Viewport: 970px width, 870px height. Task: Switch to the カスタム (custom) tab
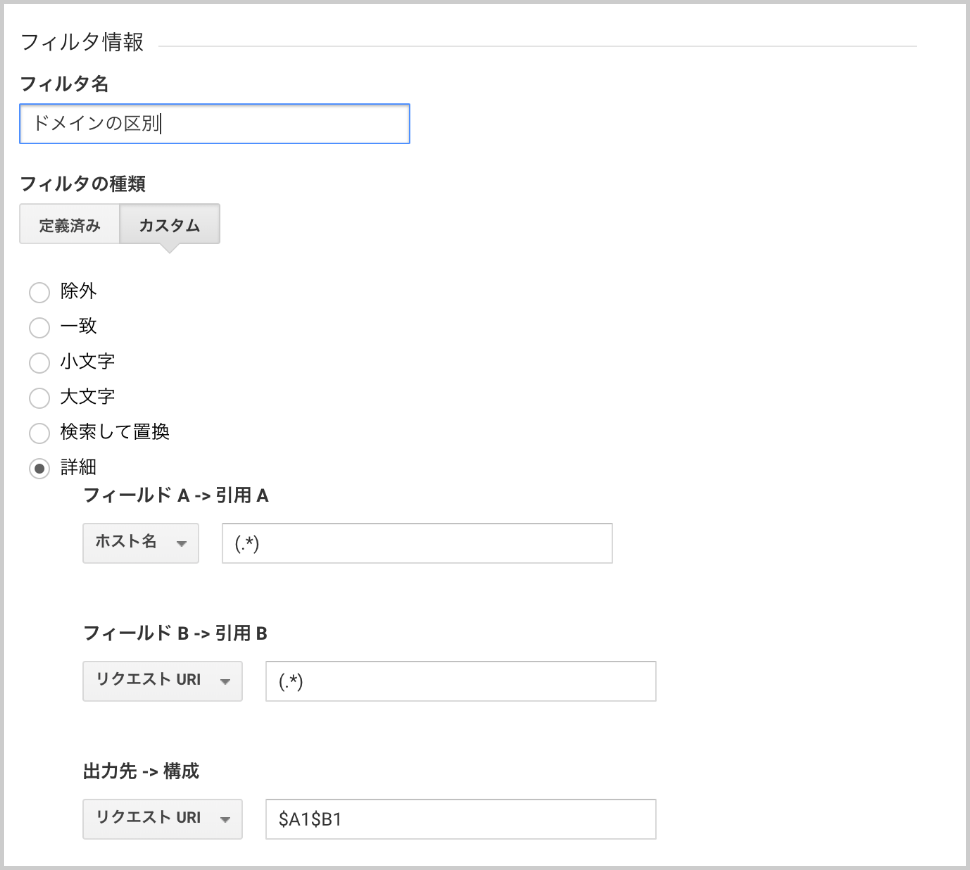click(169, 224)
